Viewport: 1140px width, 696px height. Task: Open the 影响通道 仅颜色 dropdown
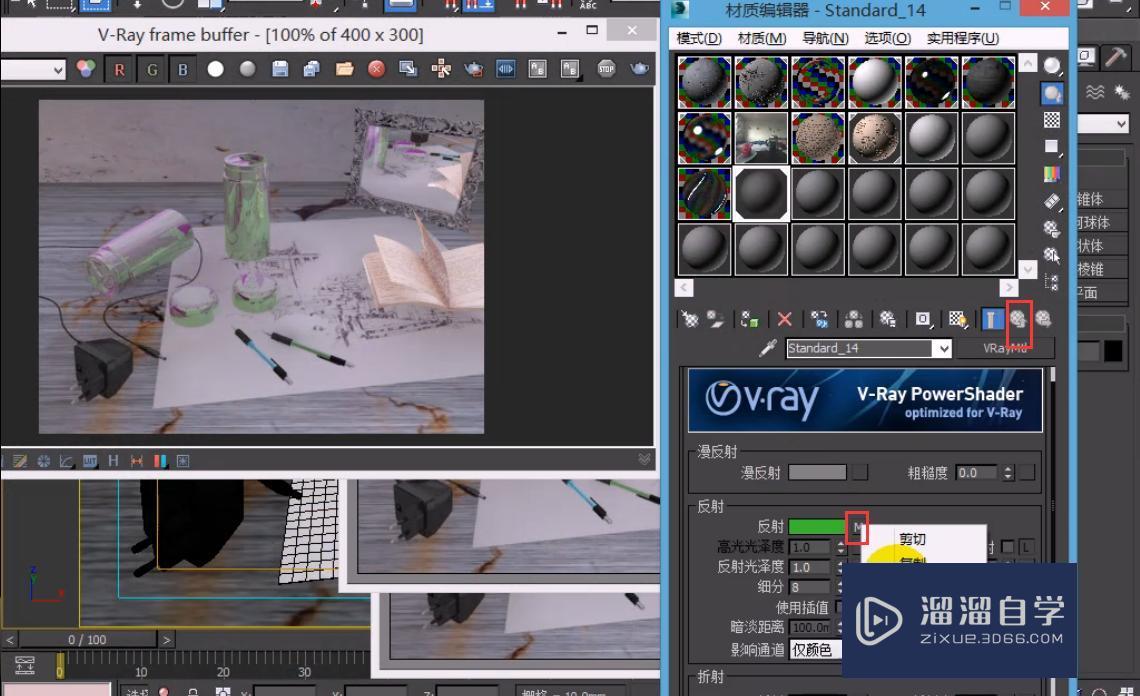coord(816,649)
